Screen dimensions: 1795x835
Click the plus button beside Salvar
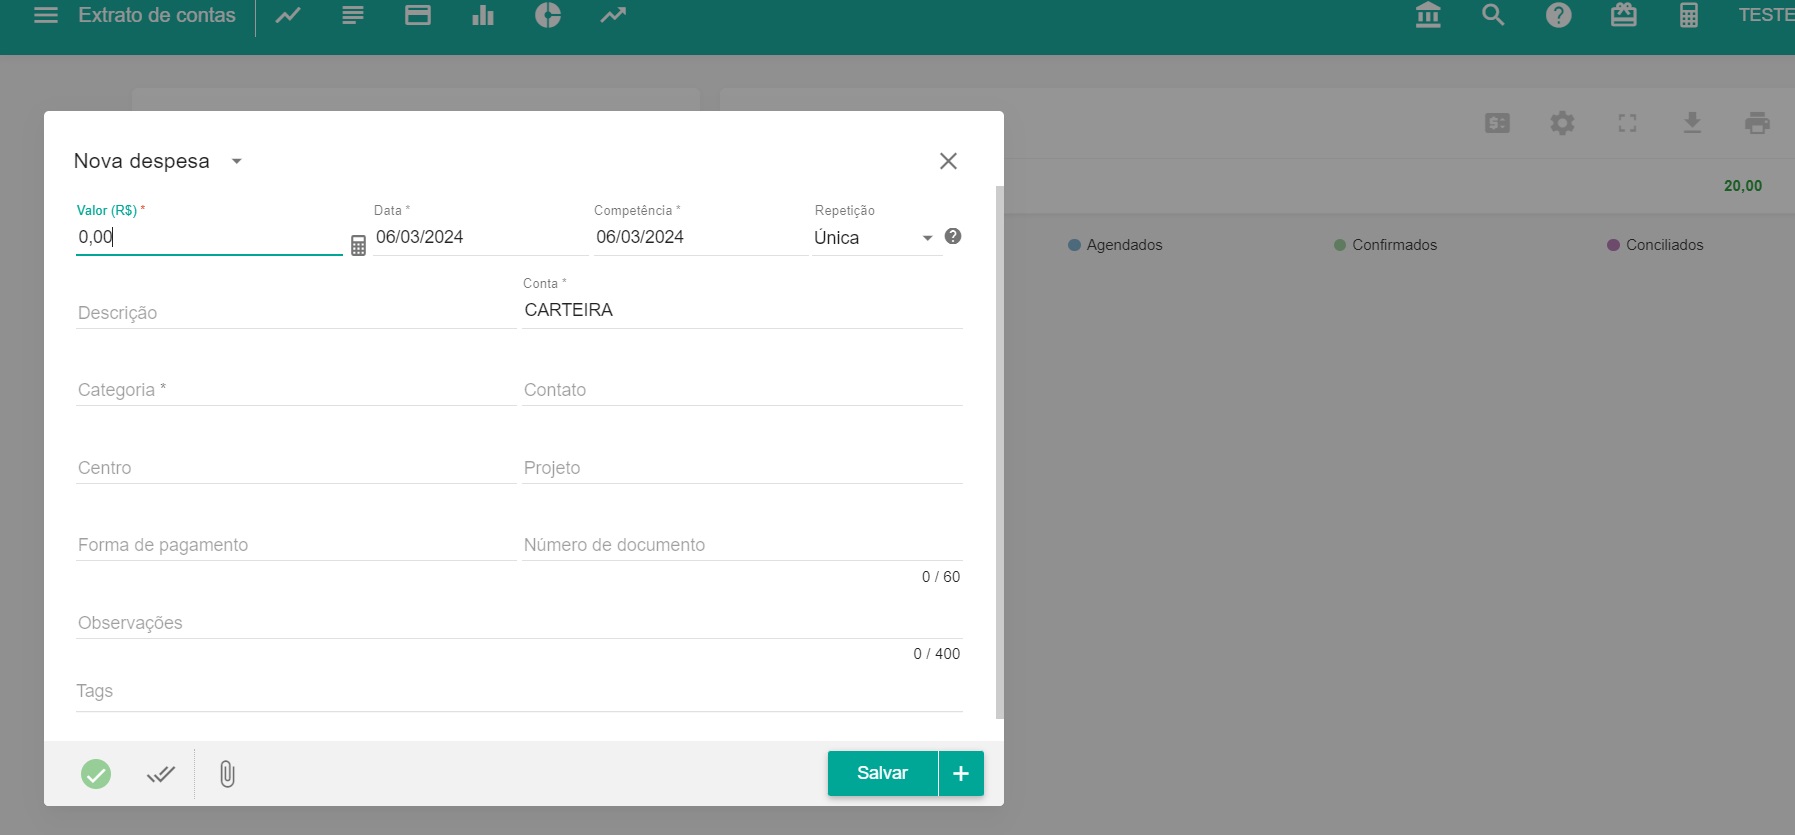pos(961,773)
